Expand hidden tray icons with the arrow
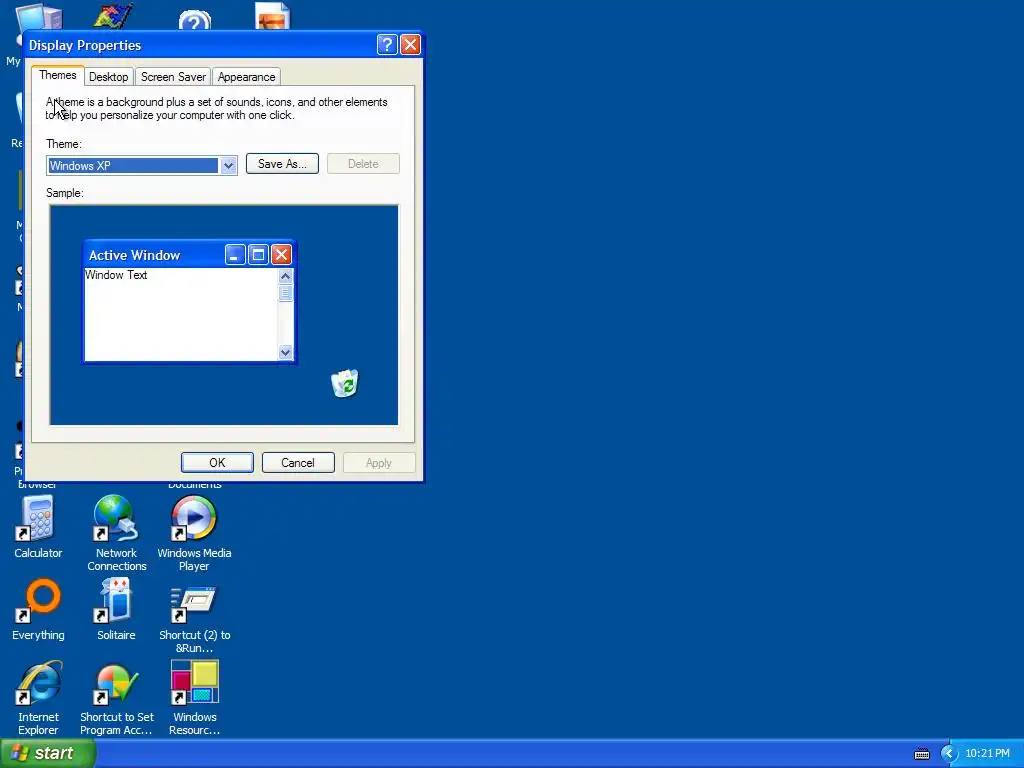1024x768 pixels. 949,754
